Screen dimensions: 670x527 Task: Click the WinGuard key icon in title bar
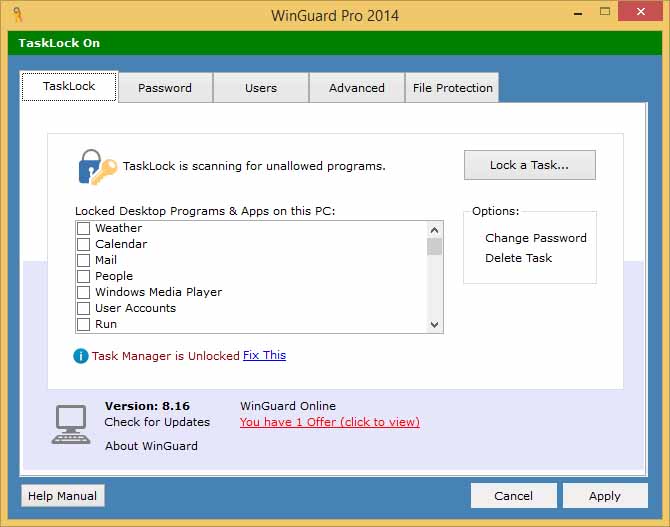click(x=18, y=14)
